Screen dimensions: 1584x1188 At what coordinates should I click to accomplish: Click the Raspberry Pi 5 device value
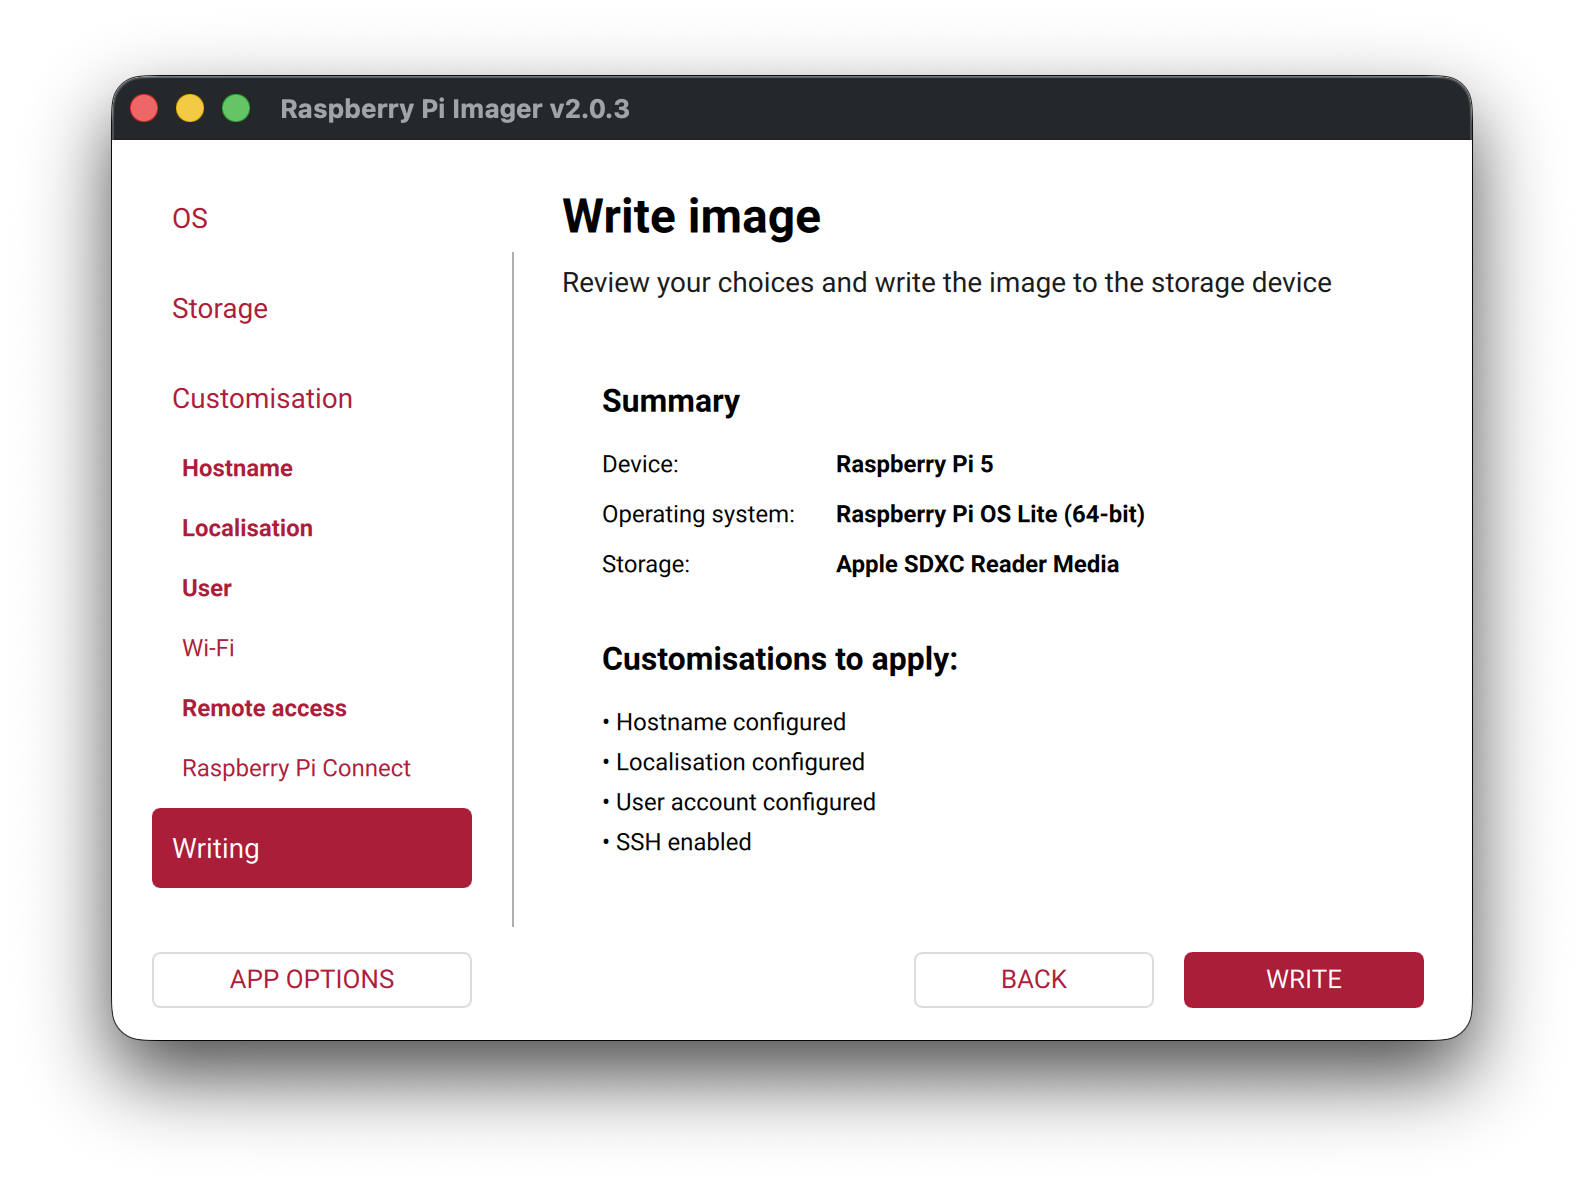coord(915,464)
